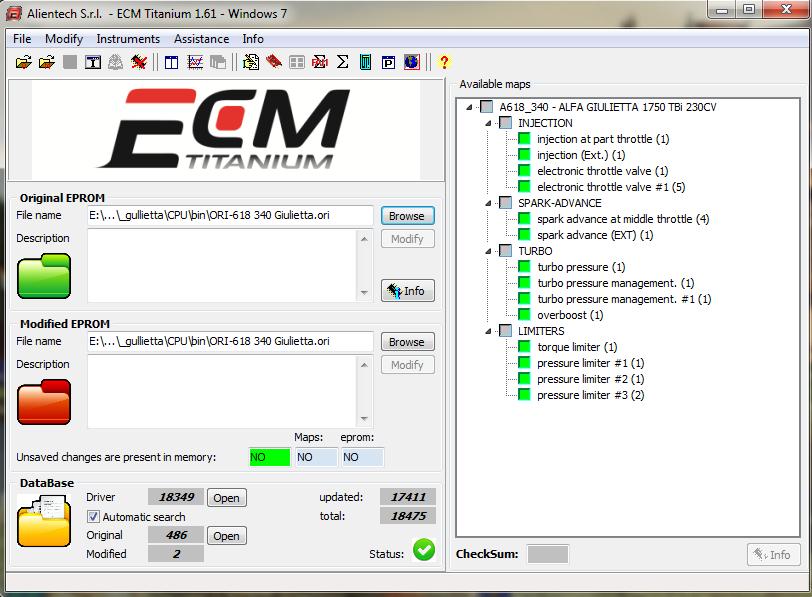Click down arrow of Modified description scrollbar
This screenshot has height=597, width=812.
click(x=365, y=418)
